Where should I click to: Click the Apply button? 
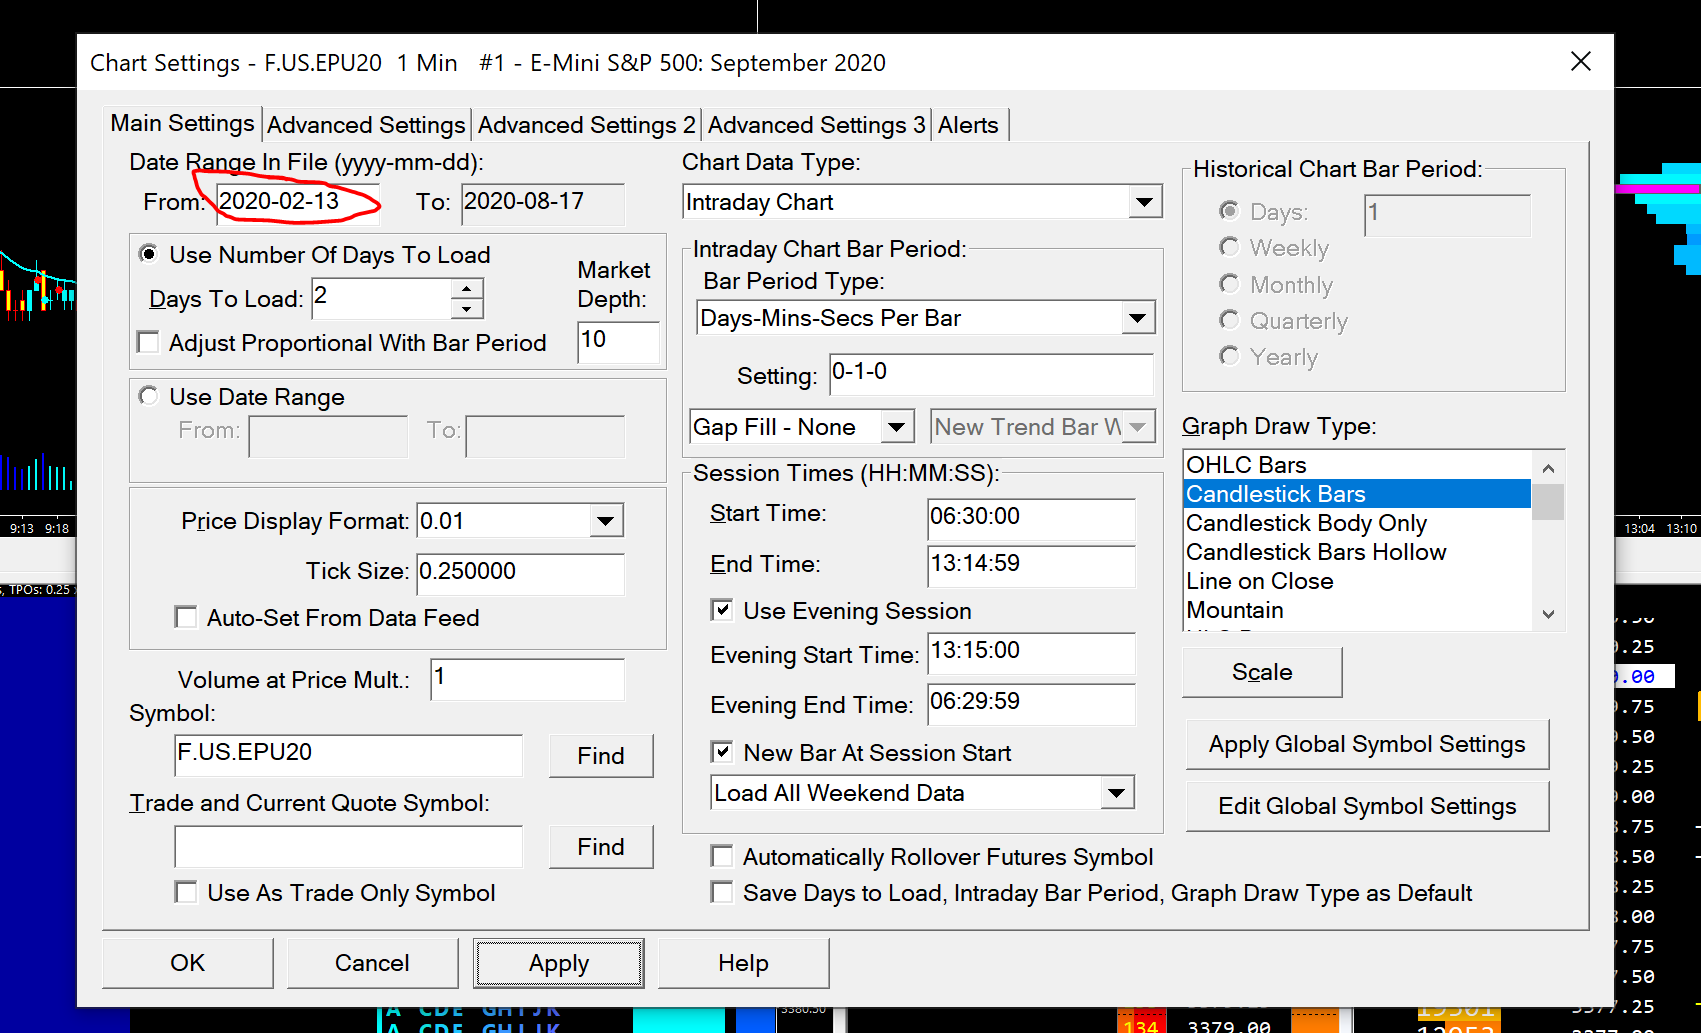[558, 963]
